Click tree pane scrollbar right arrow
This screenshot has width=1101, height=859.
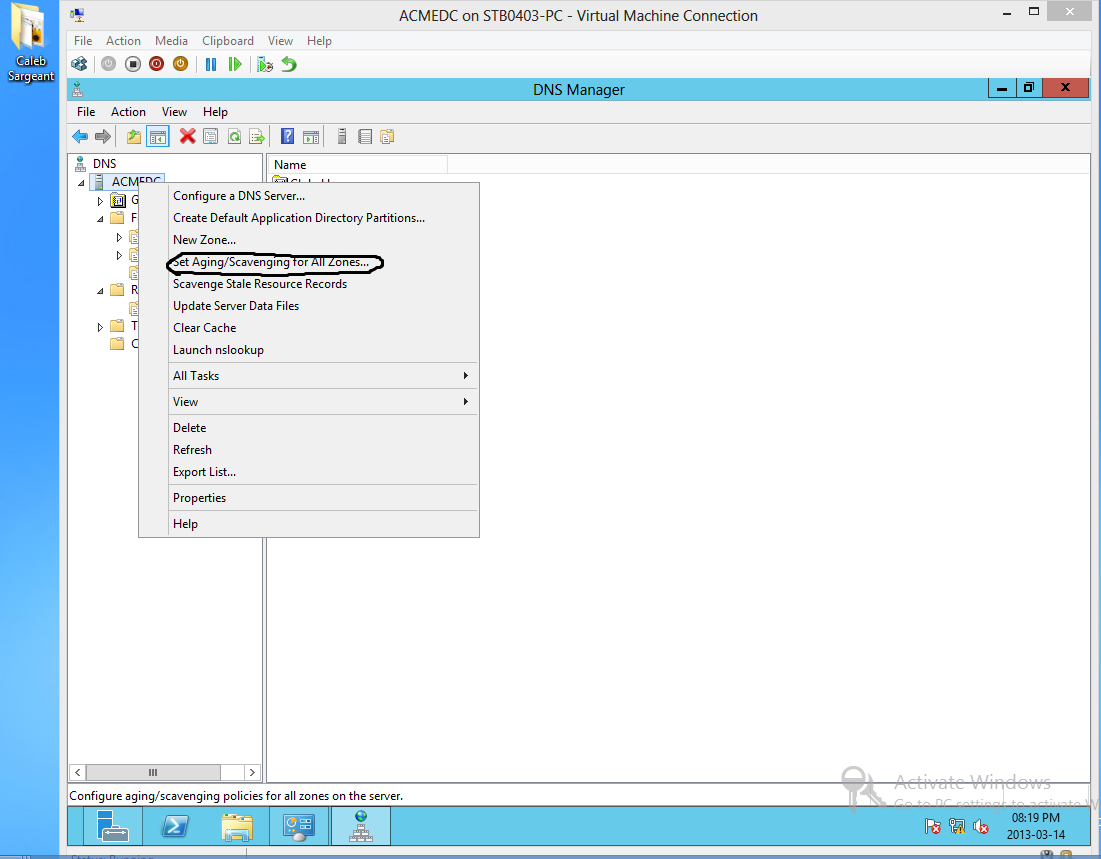pos(252,773)
